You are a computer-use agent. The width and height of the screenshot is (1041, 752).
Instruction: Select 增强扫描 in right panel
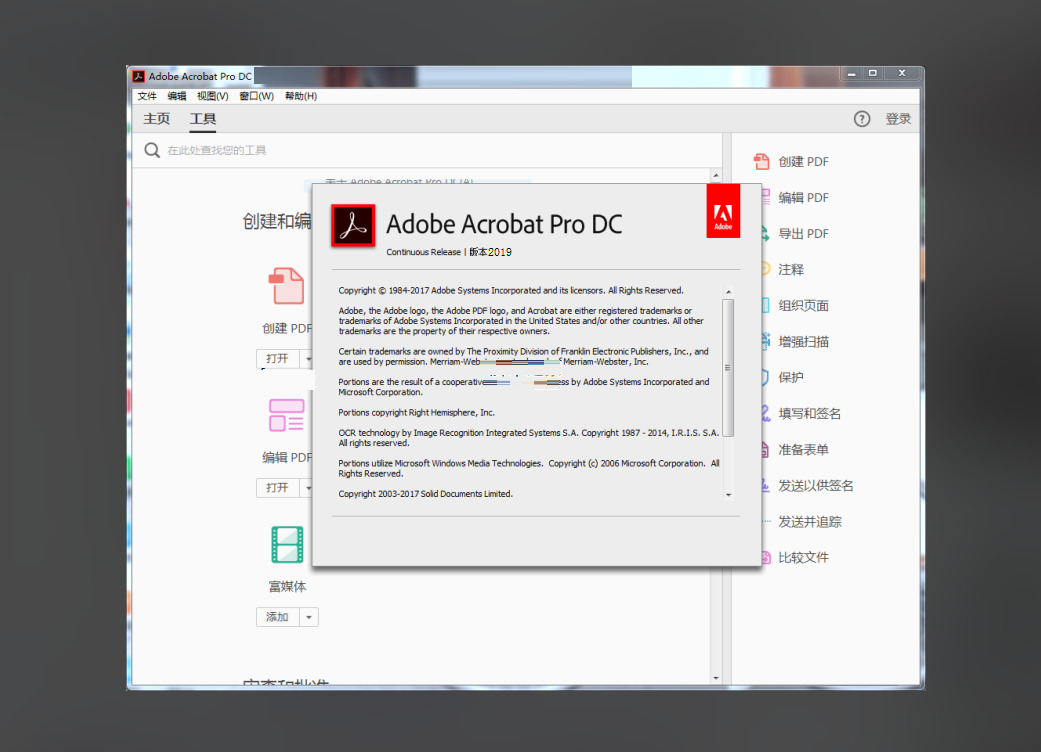pos(803,342)
